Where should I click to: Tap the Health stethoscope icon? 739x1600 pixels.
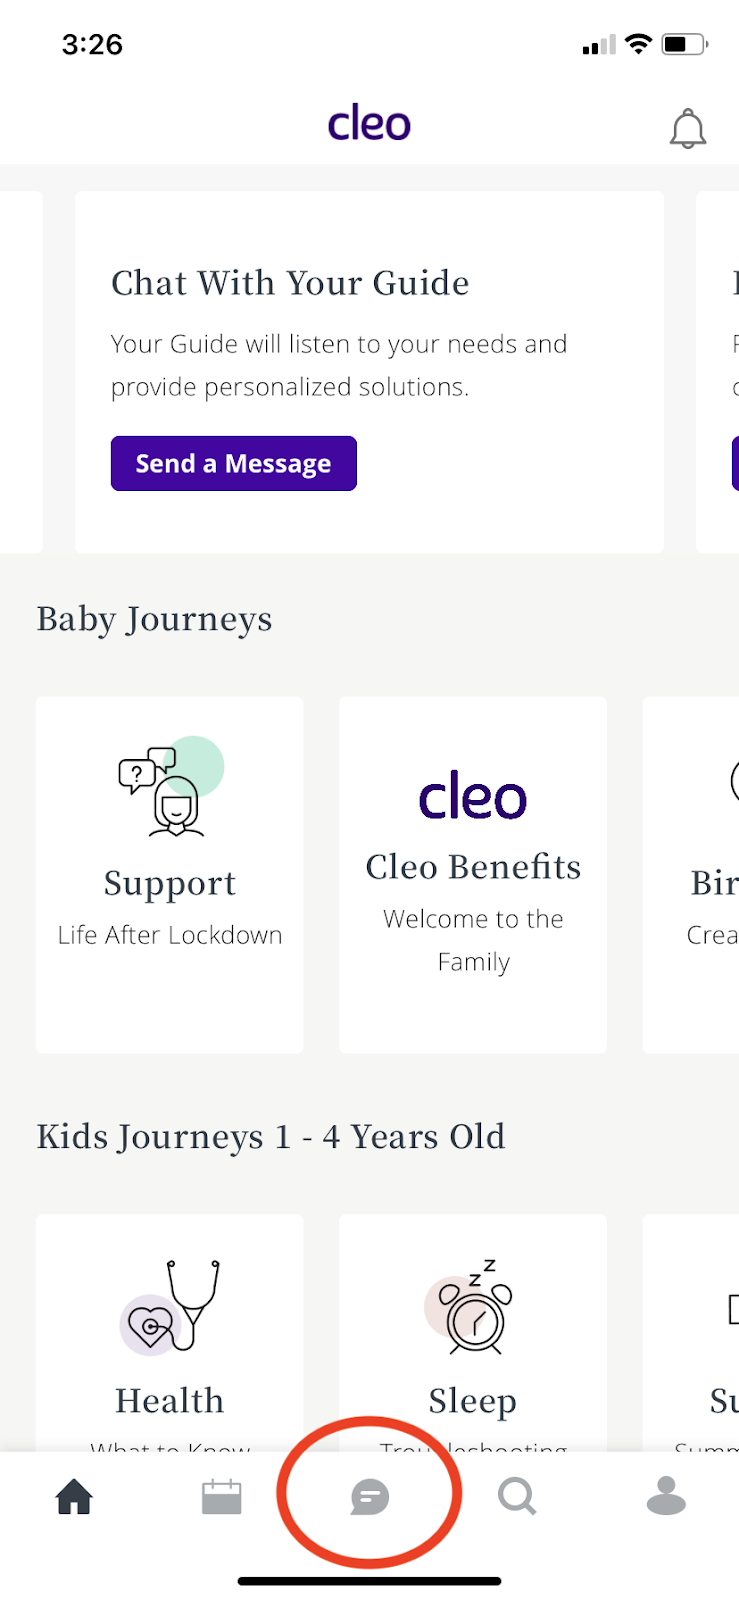click(x=170, y=1306)
